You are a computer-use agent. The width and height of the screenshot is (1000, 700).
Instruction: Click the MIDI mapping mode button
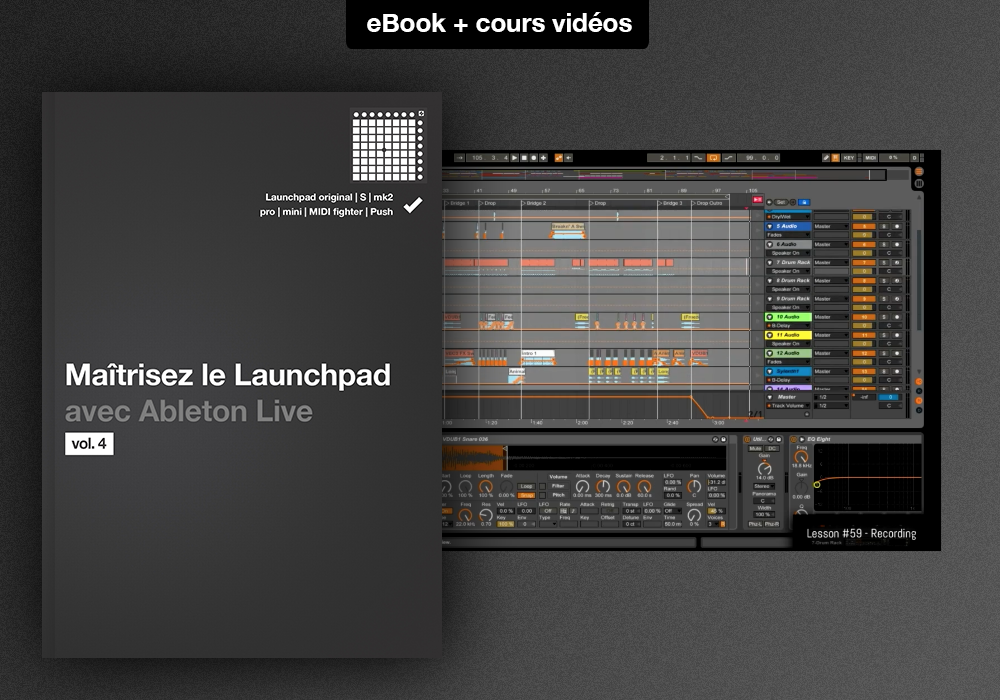[870, 158]
